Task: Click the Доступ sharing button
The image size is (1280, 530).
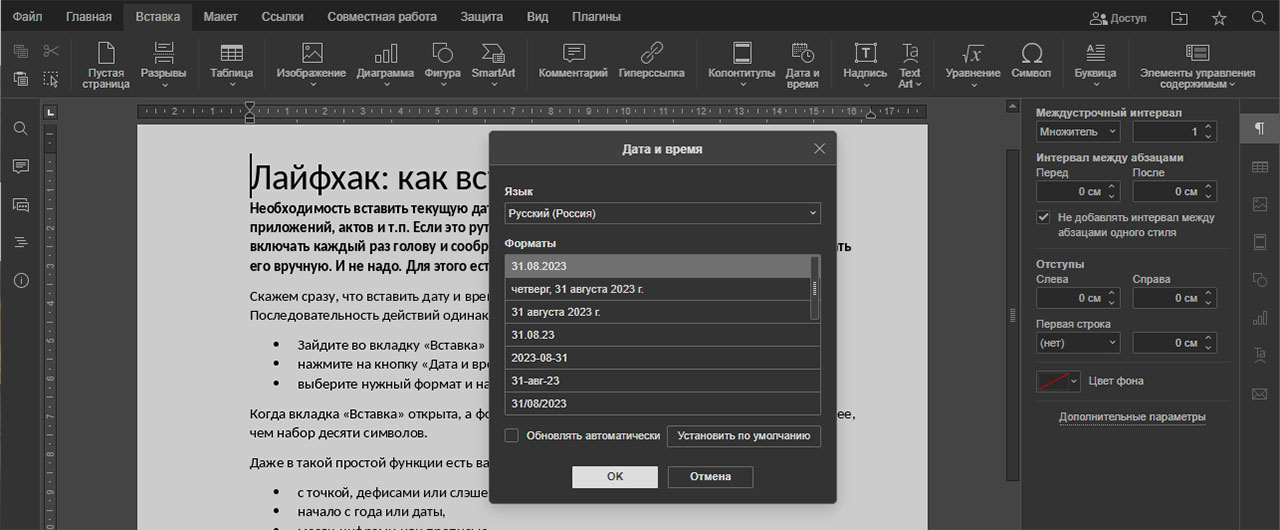Action: pos(1119,18)
